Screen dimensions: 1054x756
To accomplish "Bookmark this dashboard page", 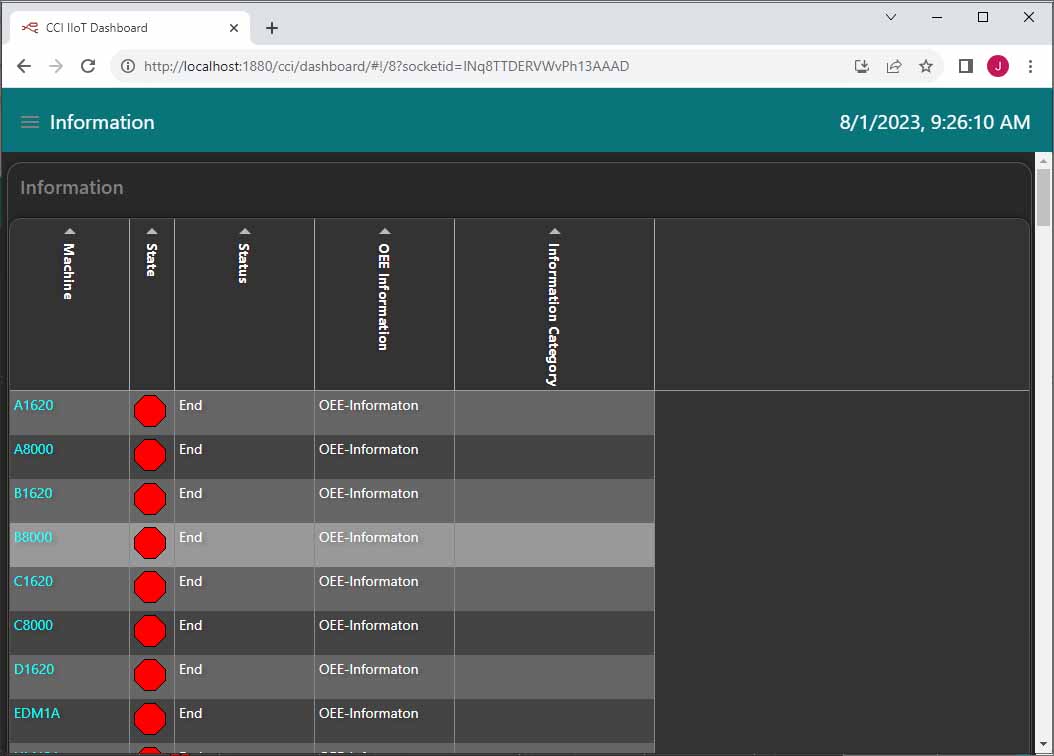I will [x=926, y=66].
